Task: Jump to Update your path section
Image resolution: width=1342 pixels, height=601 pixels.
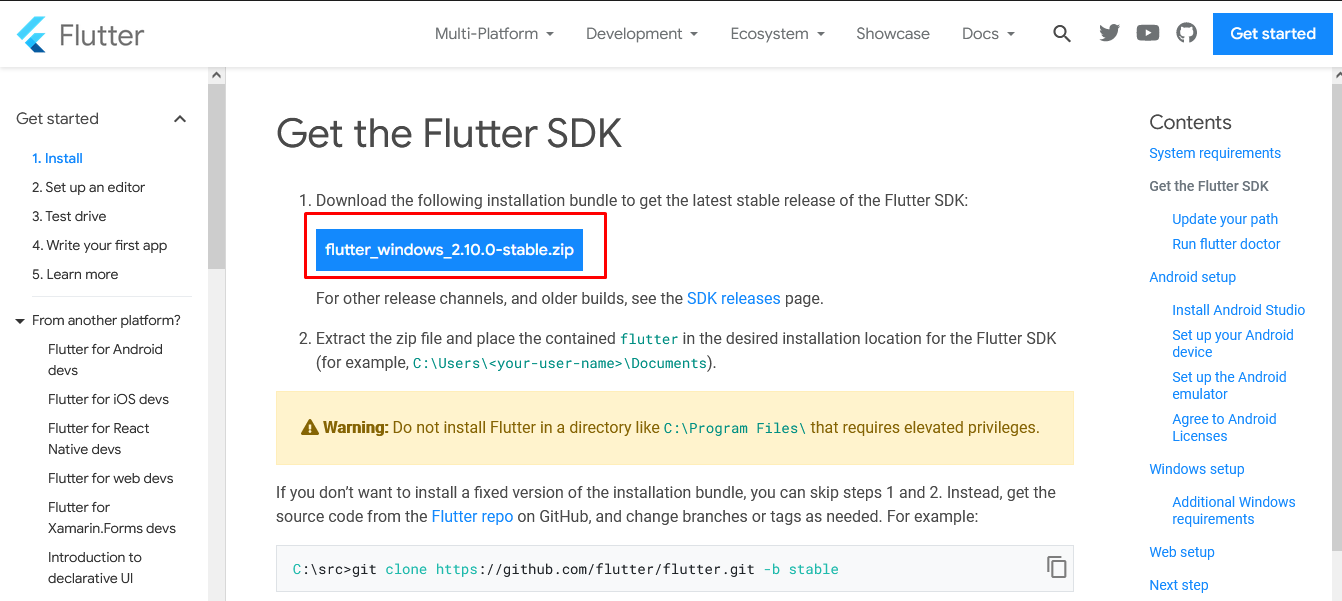Action: [x=1224, y=219]
